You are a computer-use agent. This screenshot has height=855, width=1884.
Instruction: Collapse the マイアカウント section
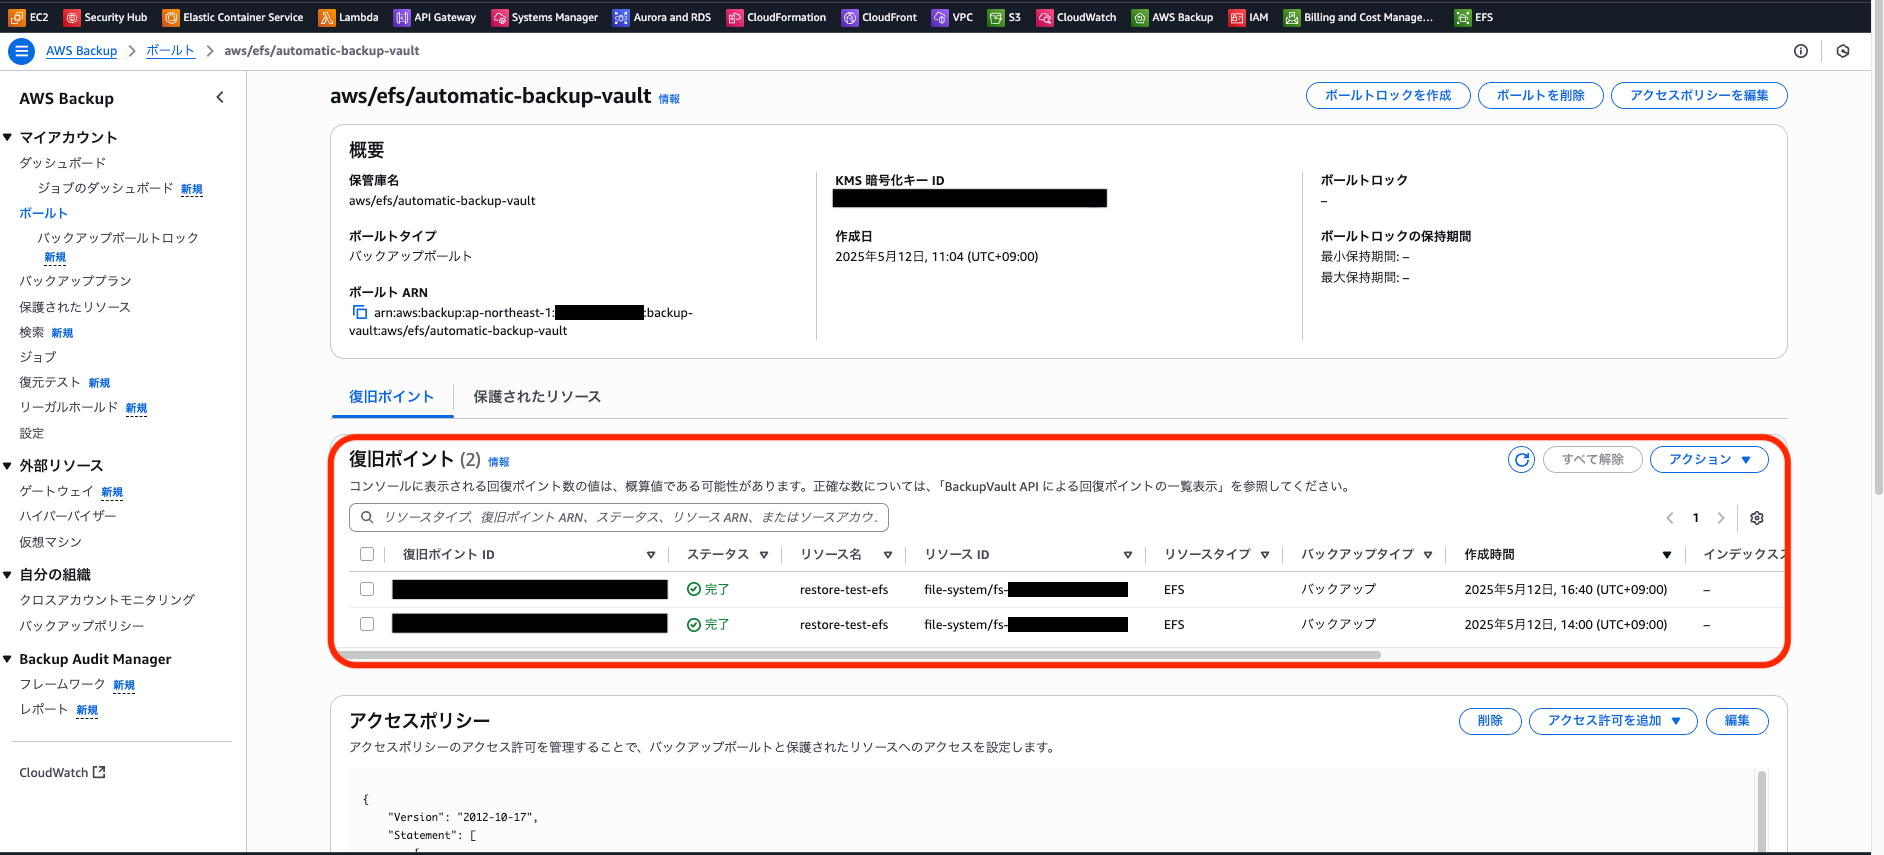pyautogui.click(x=8, y=137)
